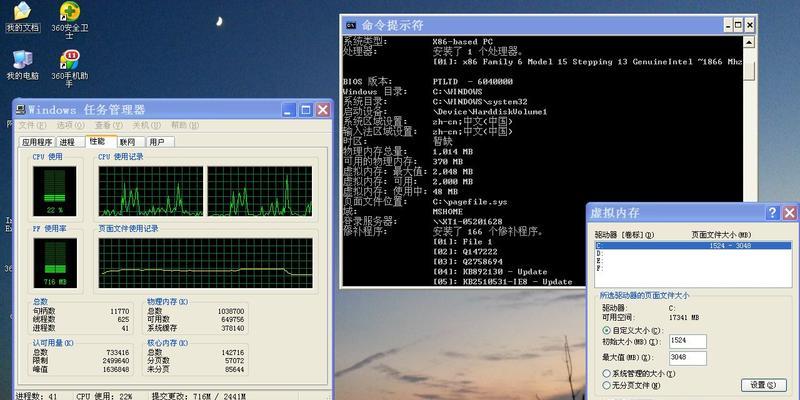Click the 系统缓存 value 378140
Viewport: 800px width, 400px height.
(232, 328)
